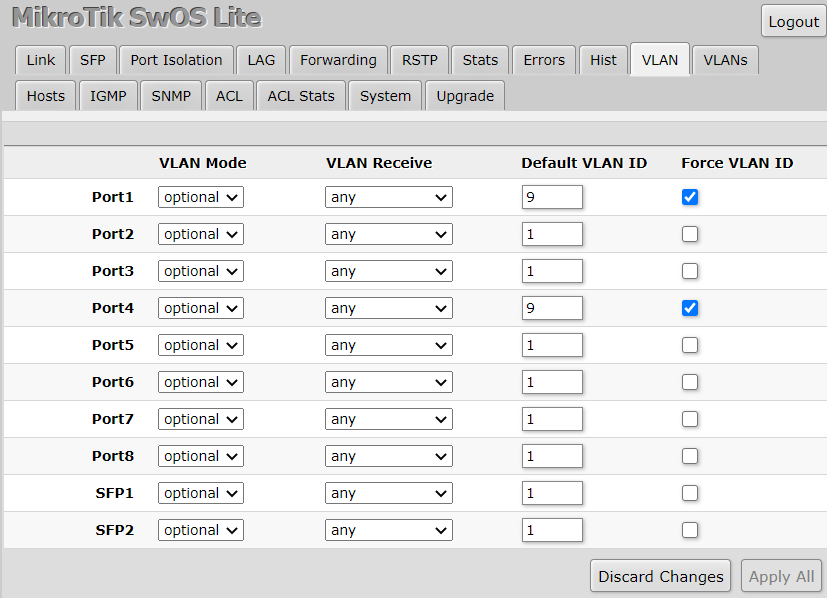Switch to the IGMP tab

point(108,95)
